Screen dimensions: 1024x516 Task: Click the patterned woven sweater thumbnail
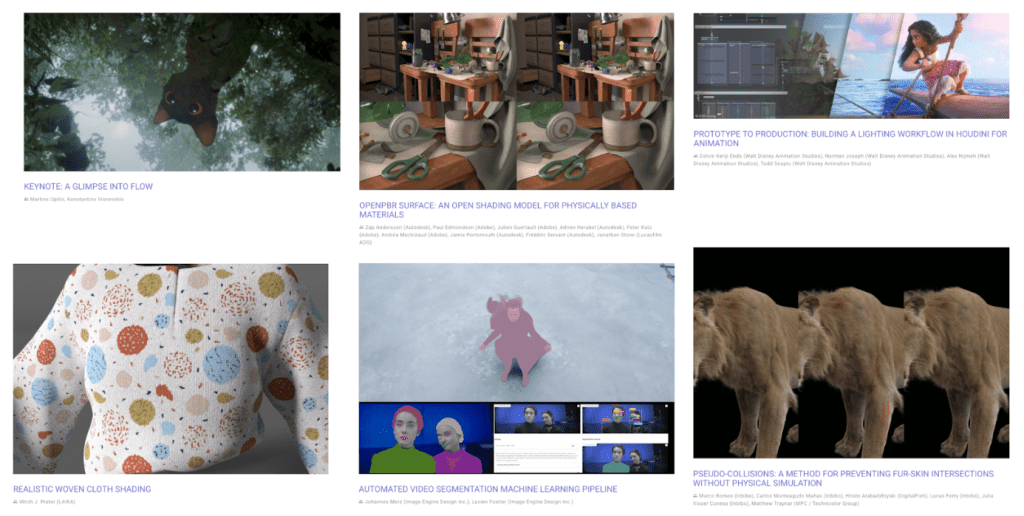pos(170,368)
